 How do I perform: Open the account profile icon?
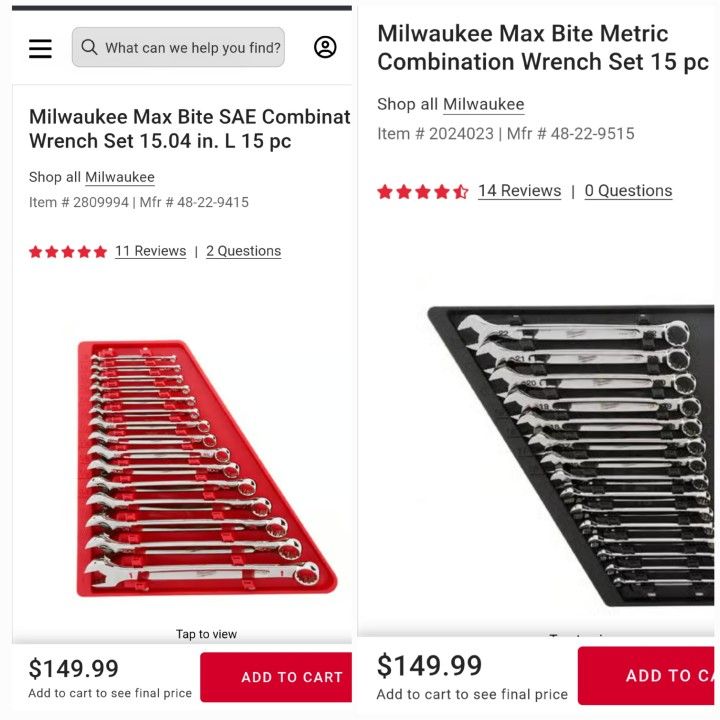tap(325, 47)
